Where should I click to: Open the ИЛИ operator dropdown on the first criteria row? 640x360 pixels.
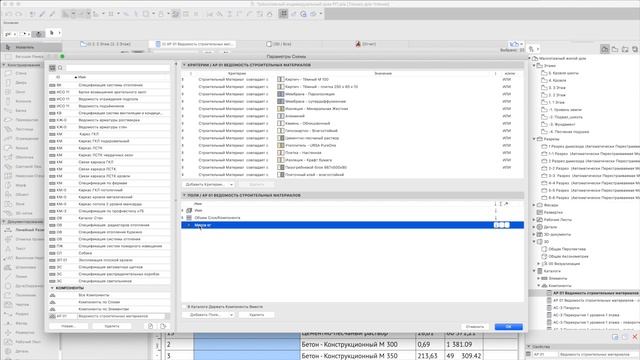pos(507,80)
